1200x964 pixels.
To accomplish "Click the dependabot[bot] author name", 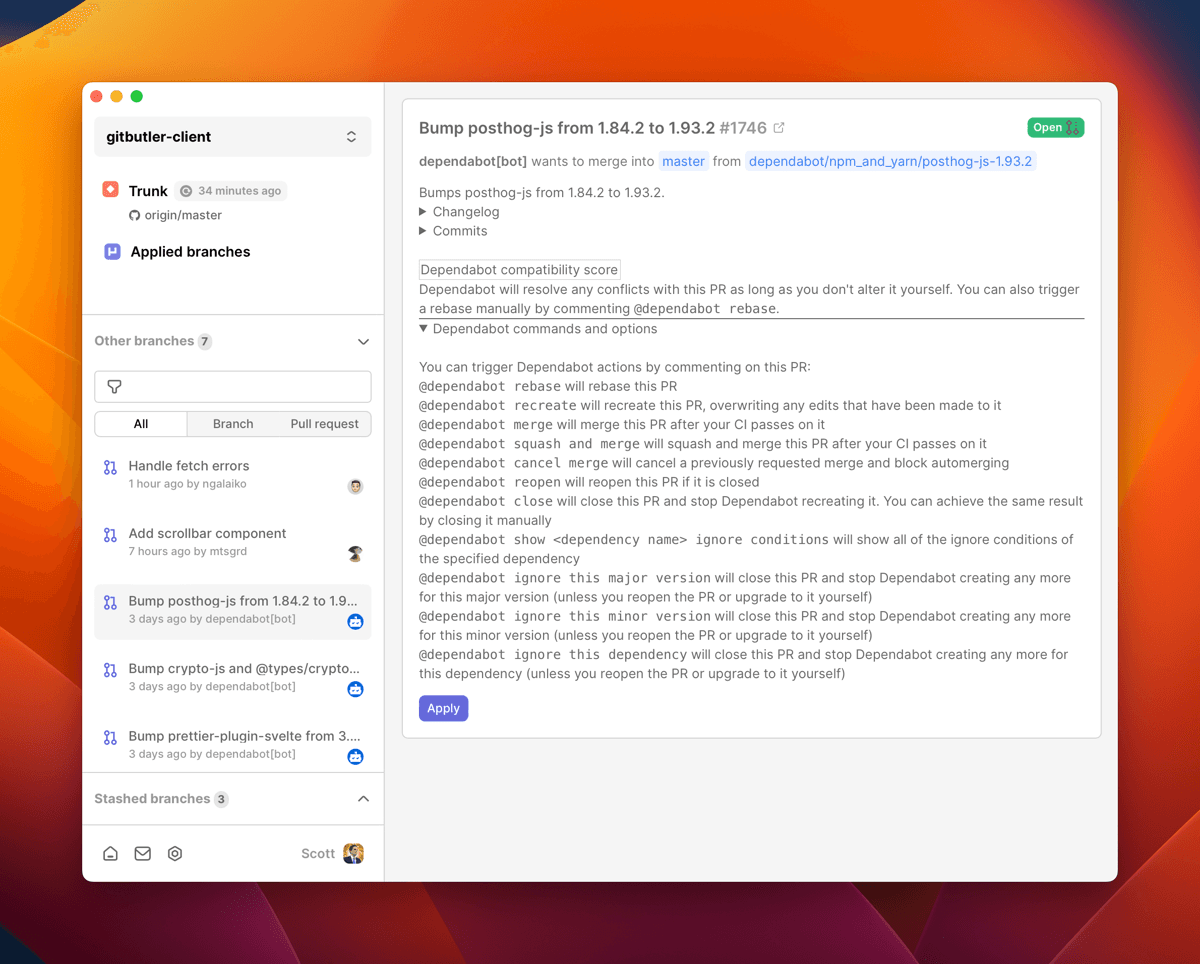I will click(x=473, y=161).
